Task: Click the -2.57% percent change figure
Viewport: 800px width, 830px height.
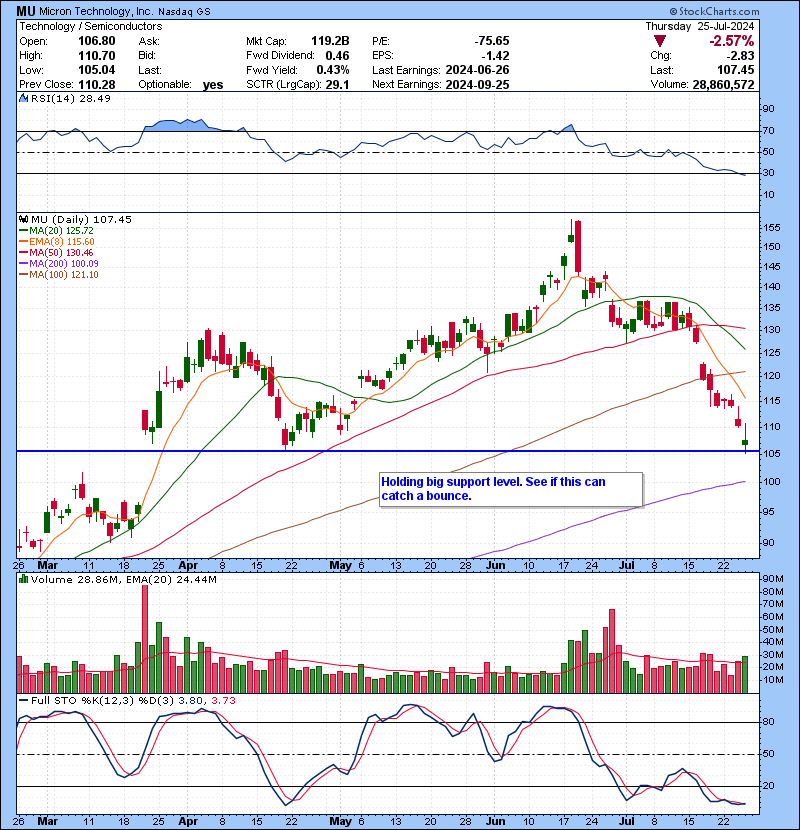Action: [x=732, y=41]
